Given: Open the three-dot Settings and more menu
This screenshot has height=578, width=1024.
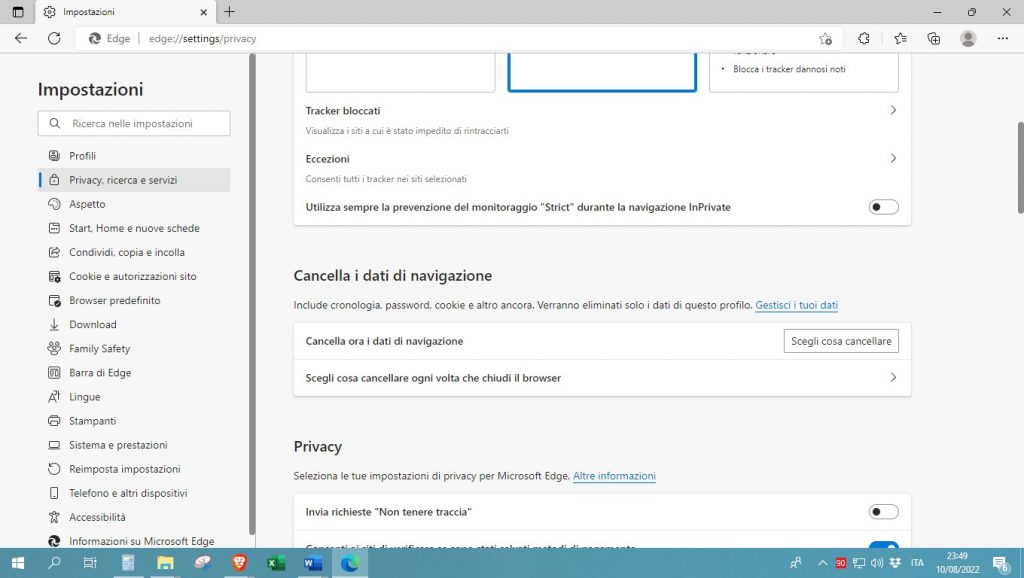Looking at the screenshot, I should [1002, 38].
